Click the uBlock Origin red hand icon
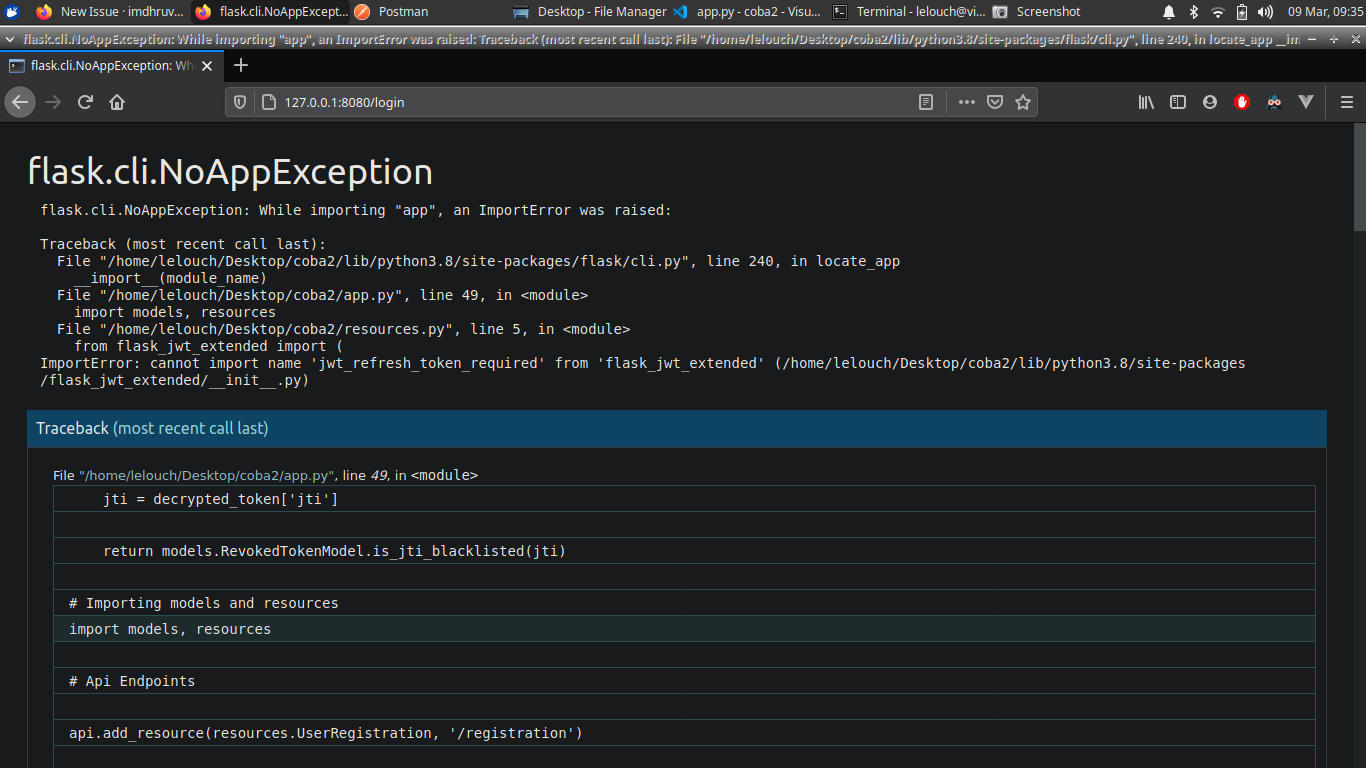1366x768 pixels. click(1242, 101)
